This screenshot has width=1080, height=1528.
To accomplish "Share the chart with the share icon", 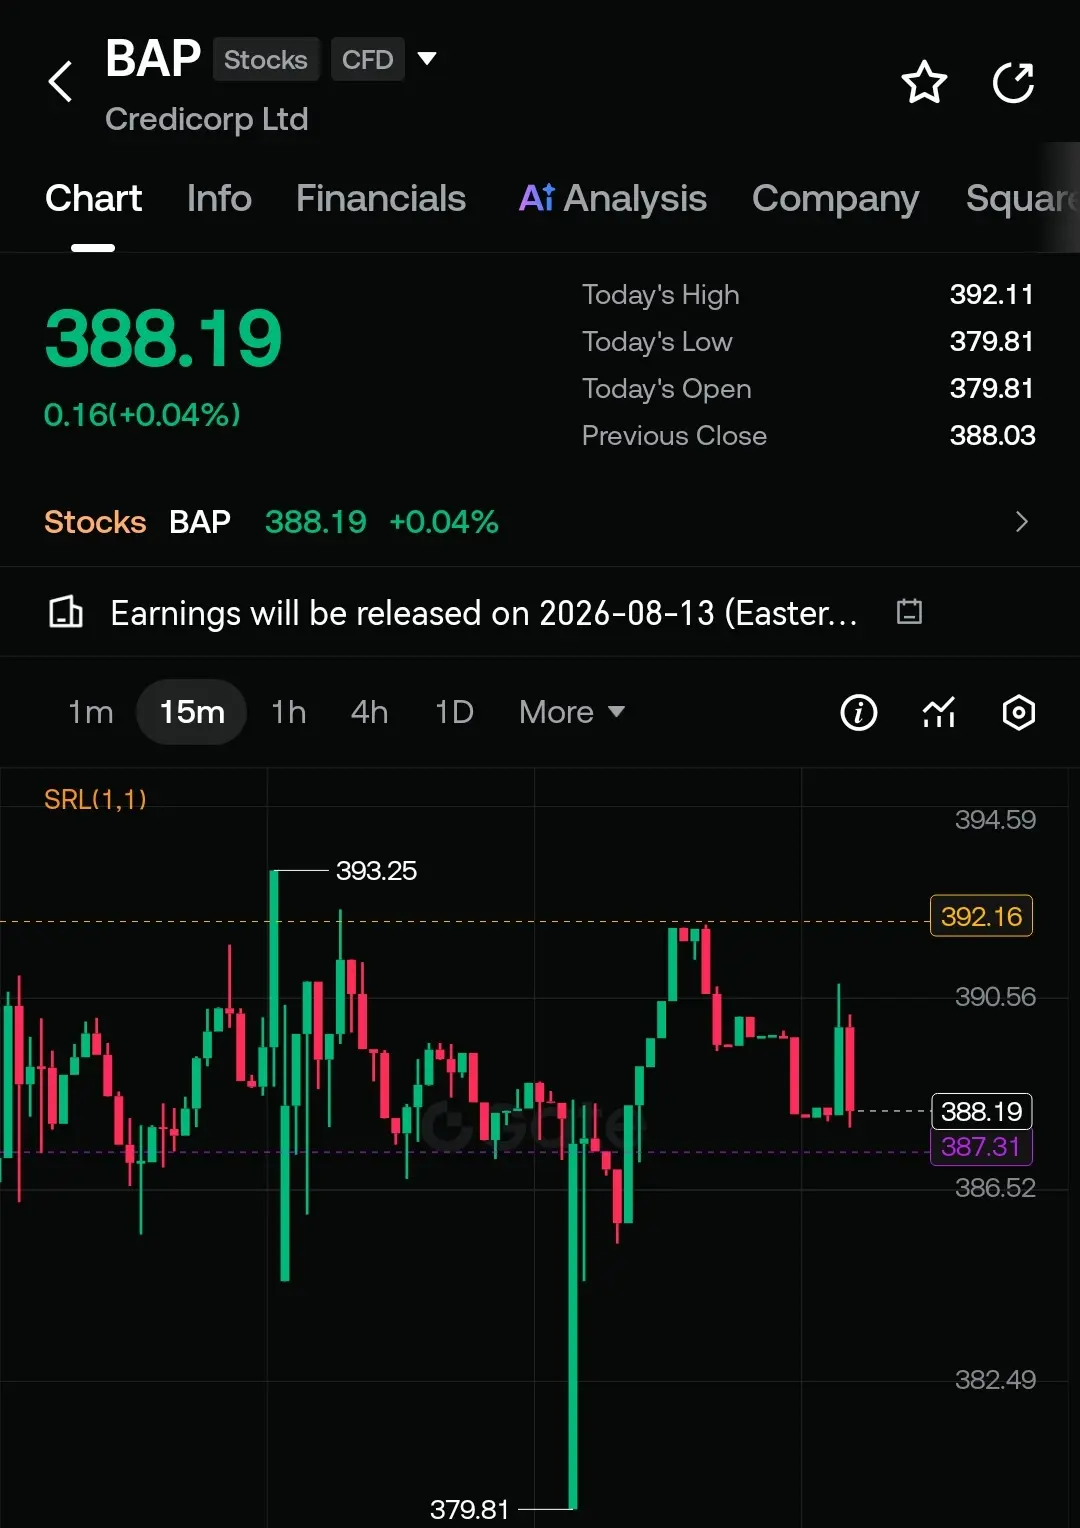I will [1013, 82].
